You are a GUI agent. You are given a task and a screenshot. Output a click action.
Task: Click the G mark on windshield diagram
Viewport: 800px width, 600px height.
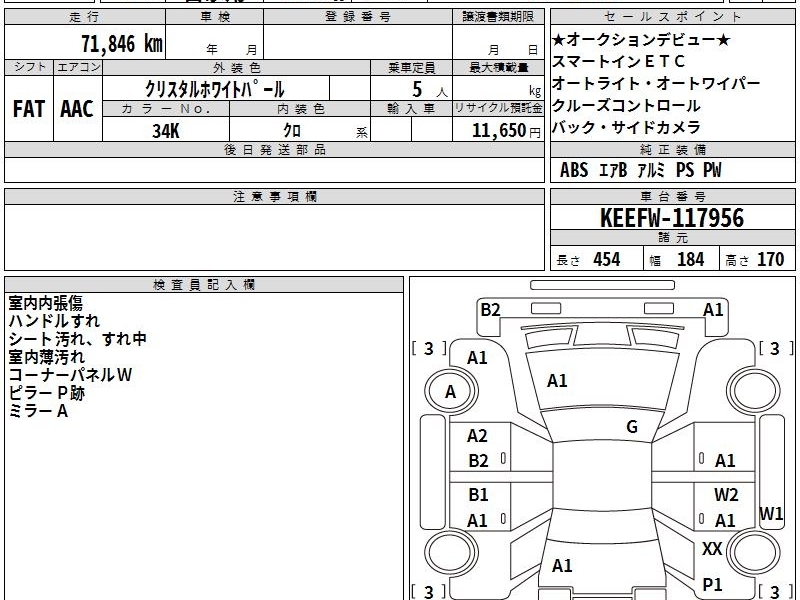[x=632, y=427]
